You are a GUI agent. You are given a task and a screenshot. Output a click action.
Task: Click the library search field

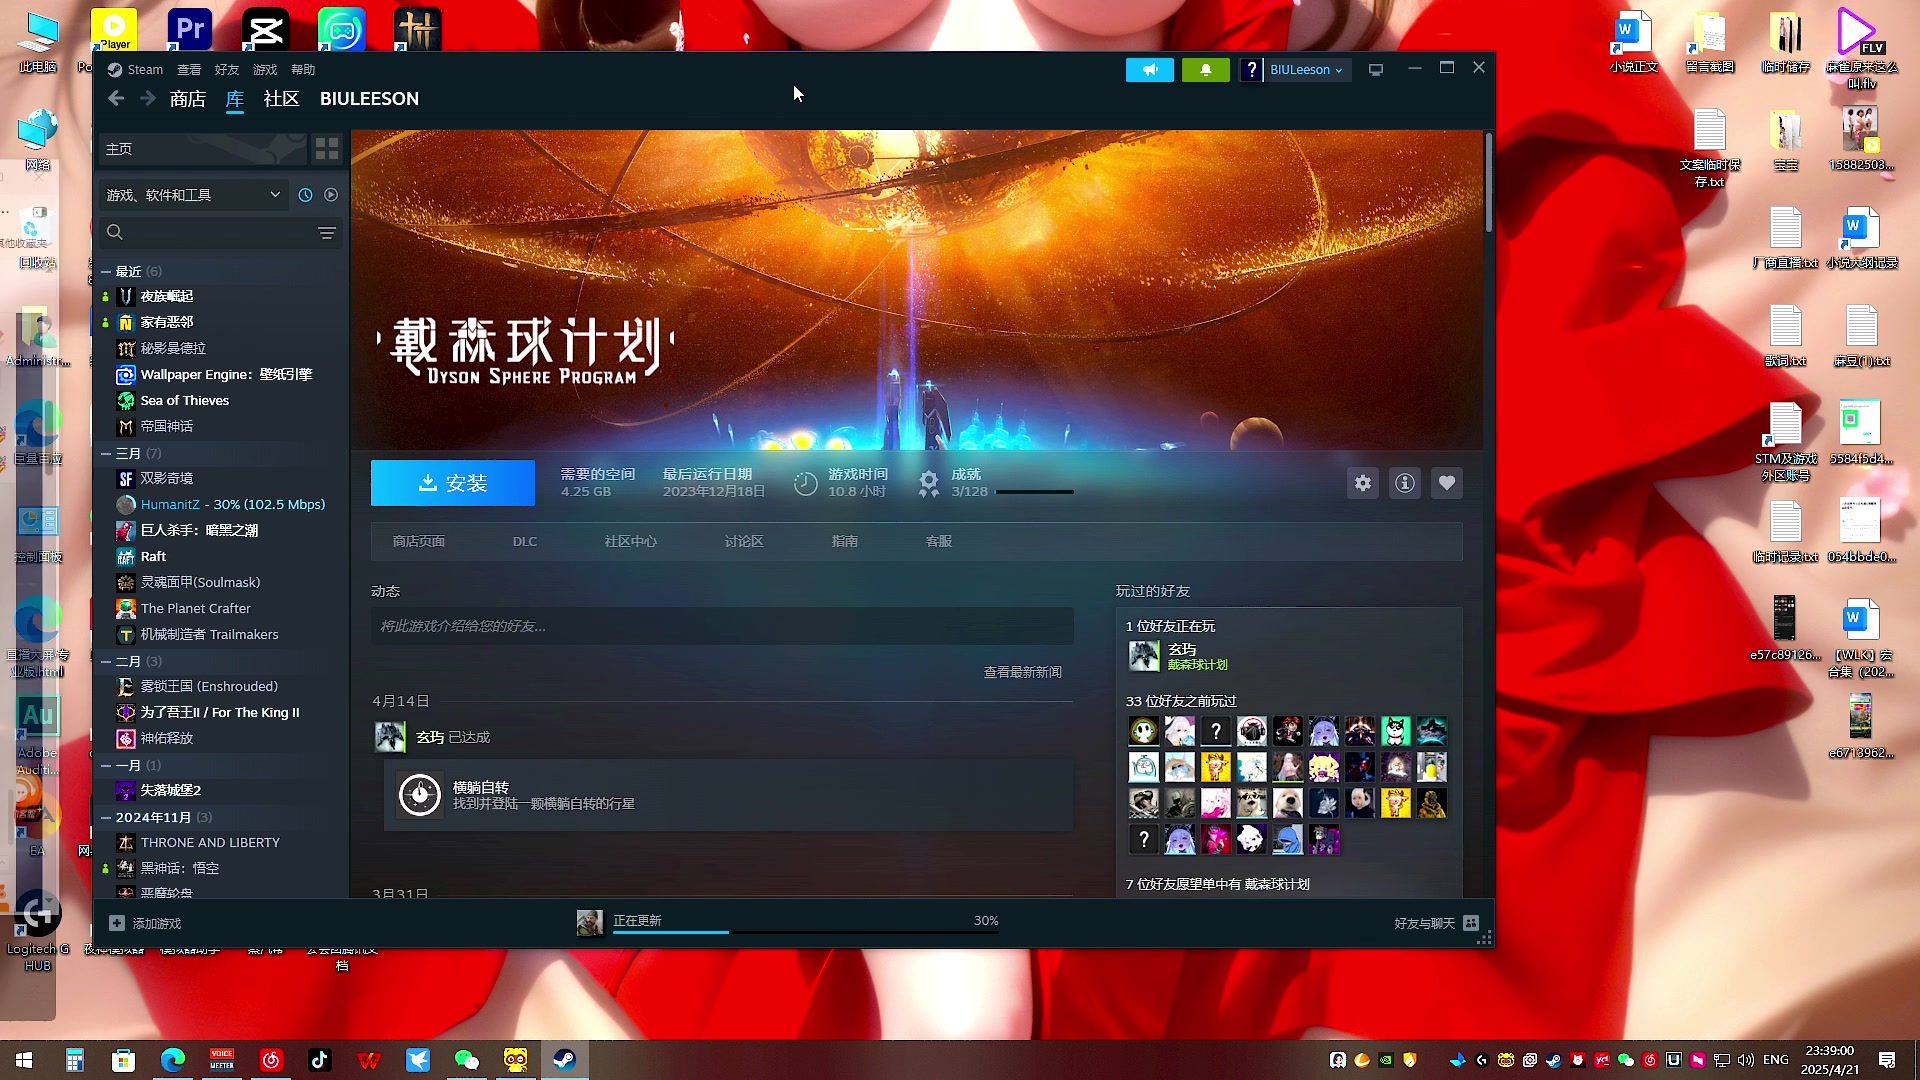click(210, 232)
